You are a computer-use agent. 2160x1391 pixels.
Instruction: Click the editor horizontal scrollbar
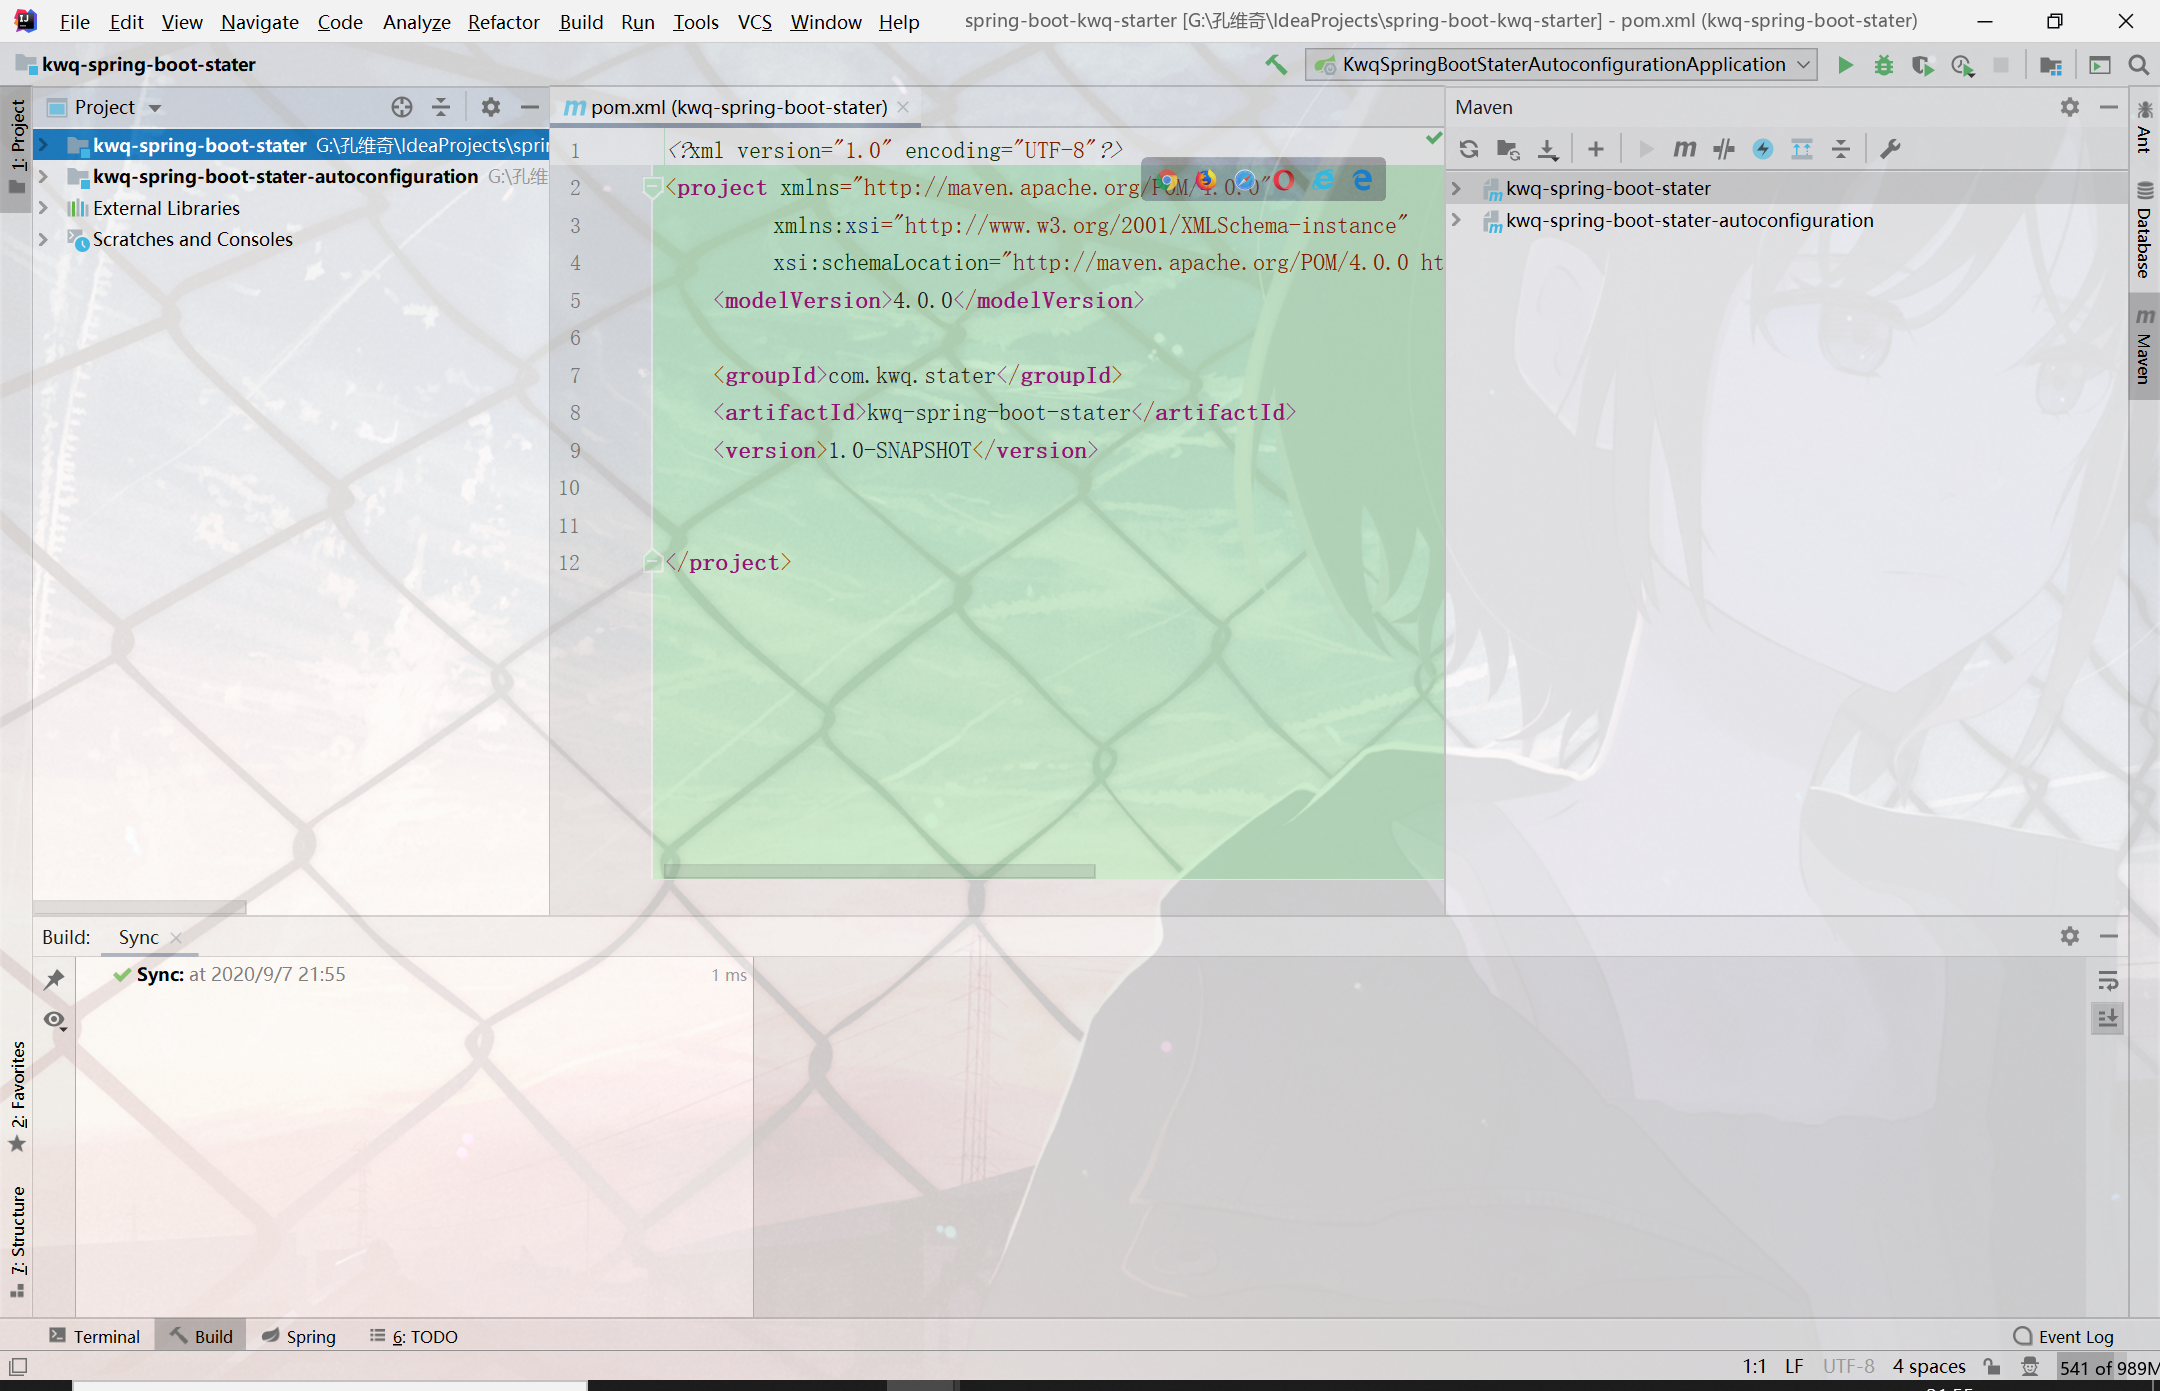[x=878, y=871]
